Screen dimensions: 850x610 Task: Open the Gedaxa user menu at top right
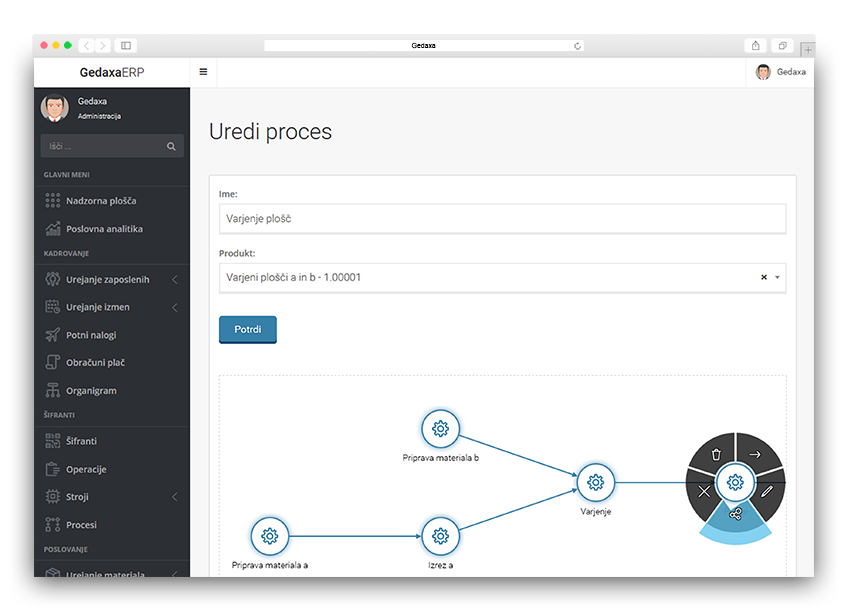(x=780, y=72)
